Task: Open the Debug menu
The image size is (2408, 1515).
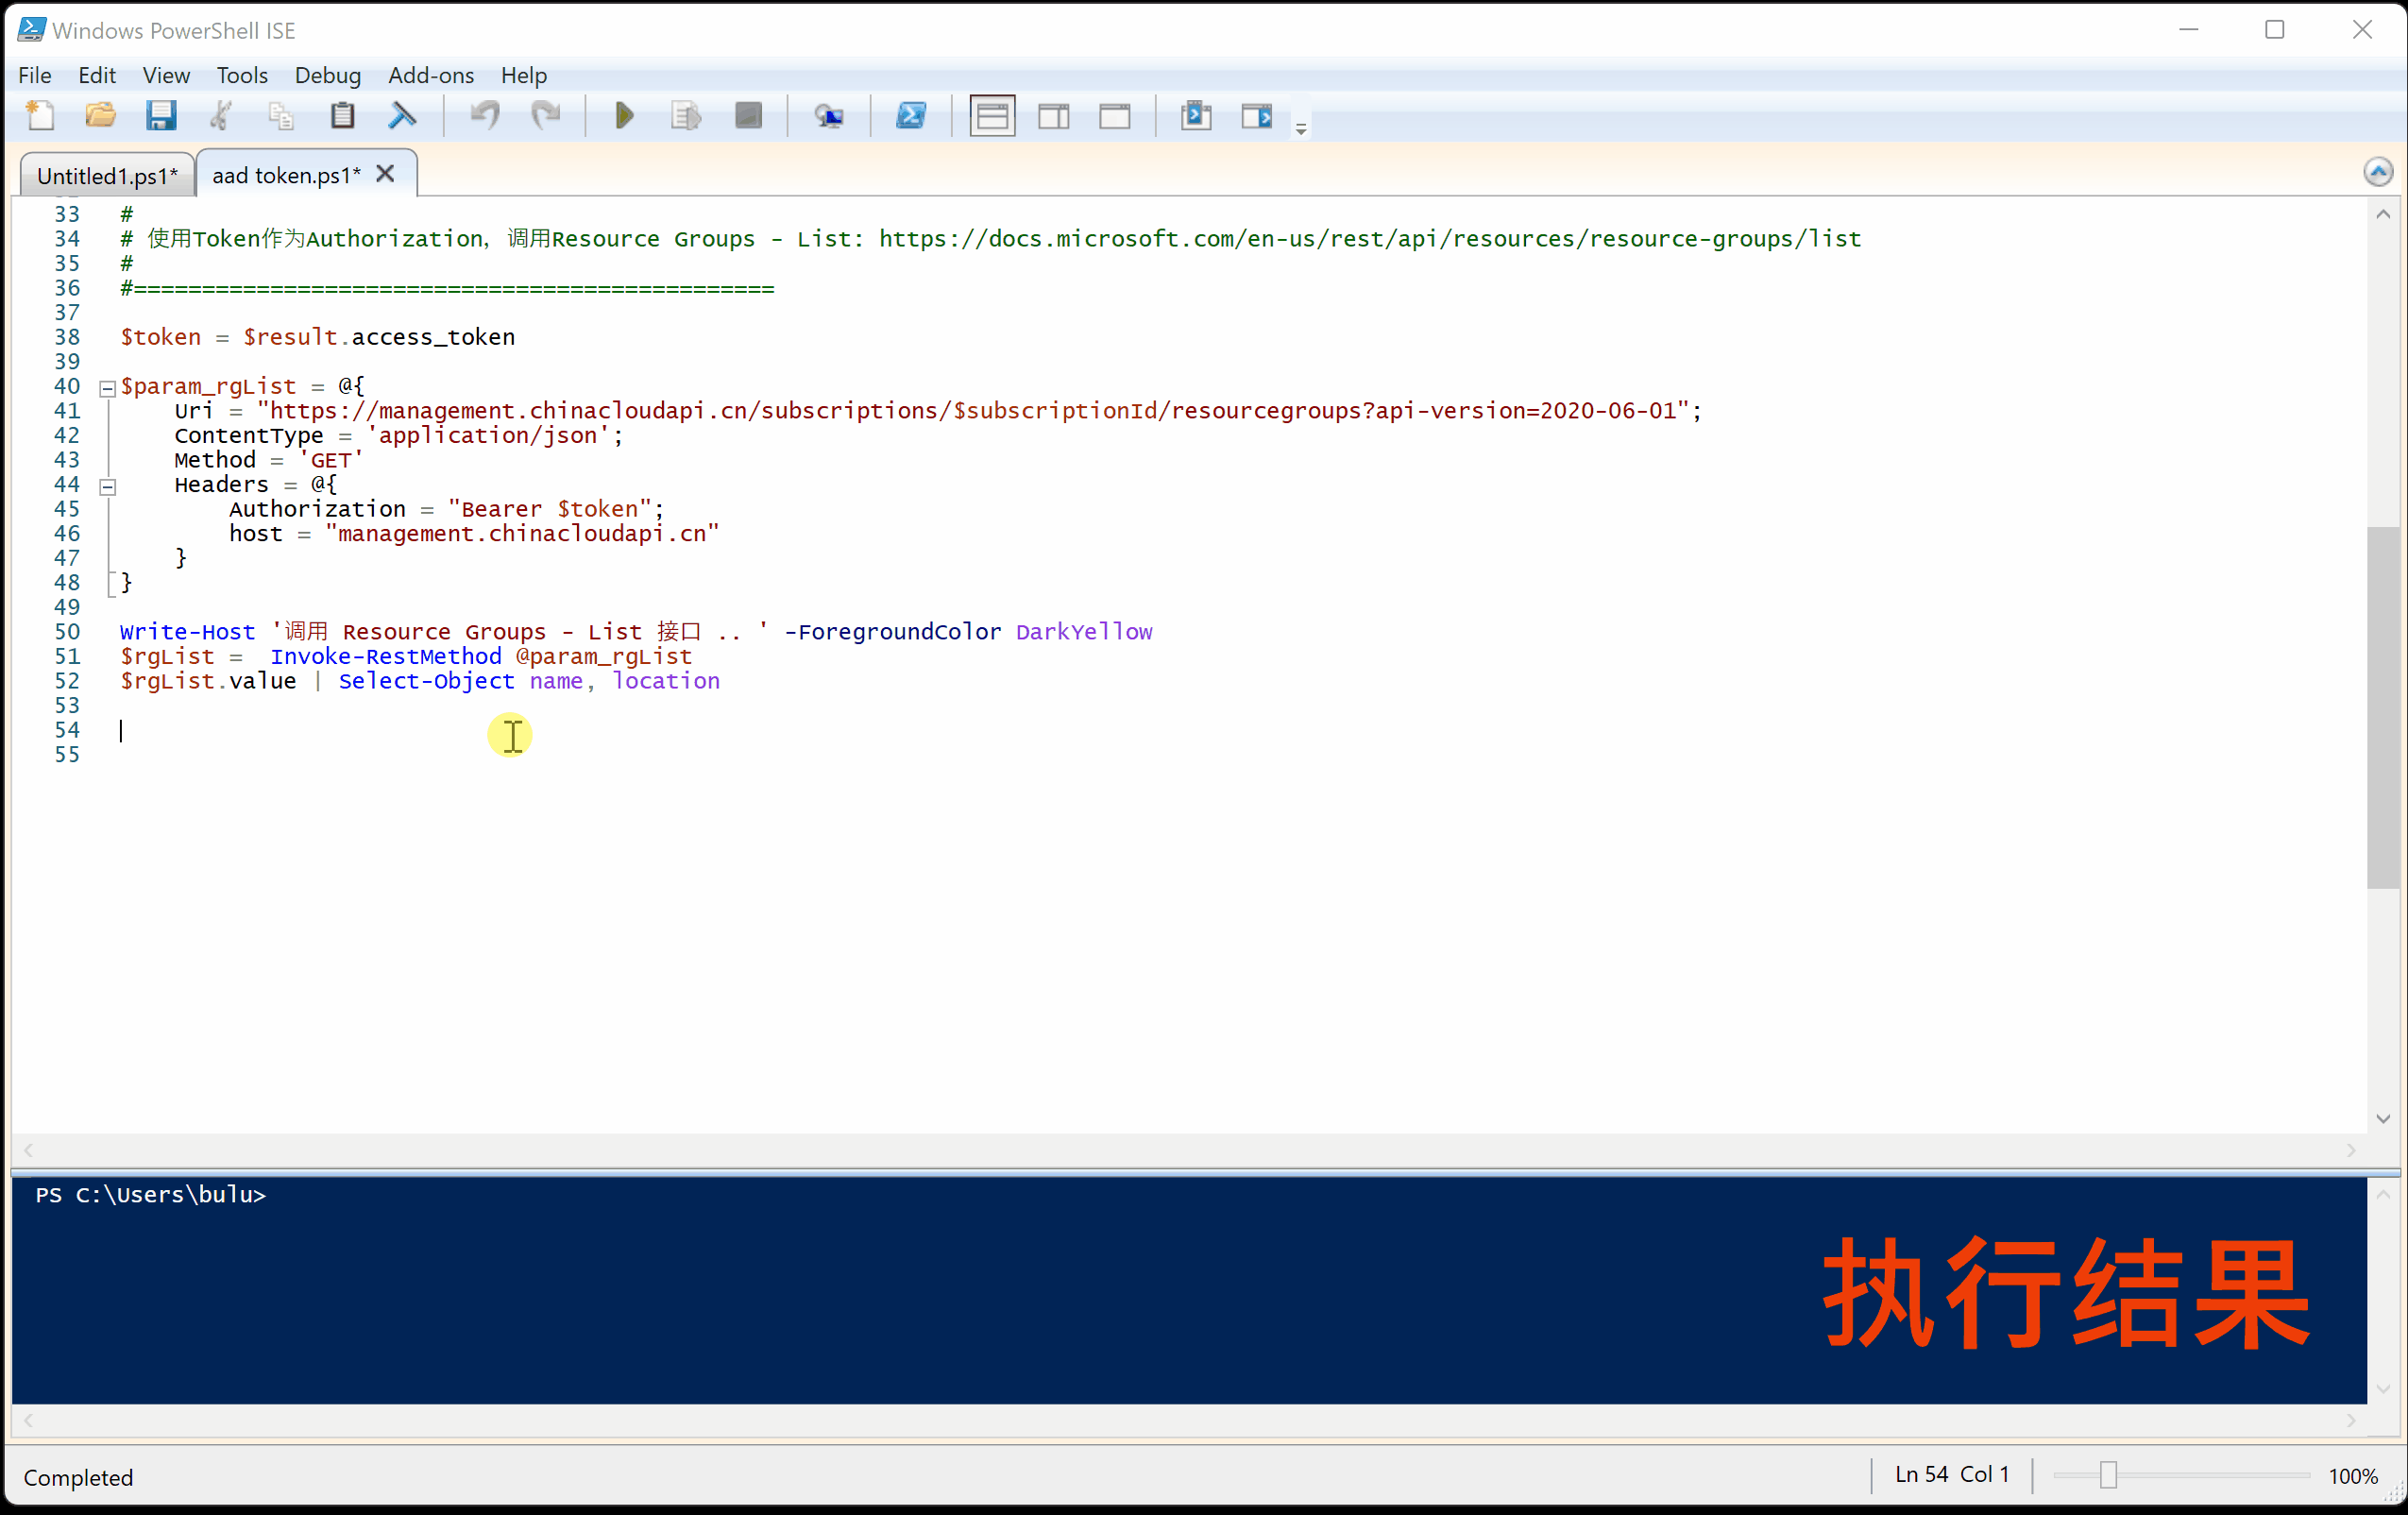Action: pos(327,75)
